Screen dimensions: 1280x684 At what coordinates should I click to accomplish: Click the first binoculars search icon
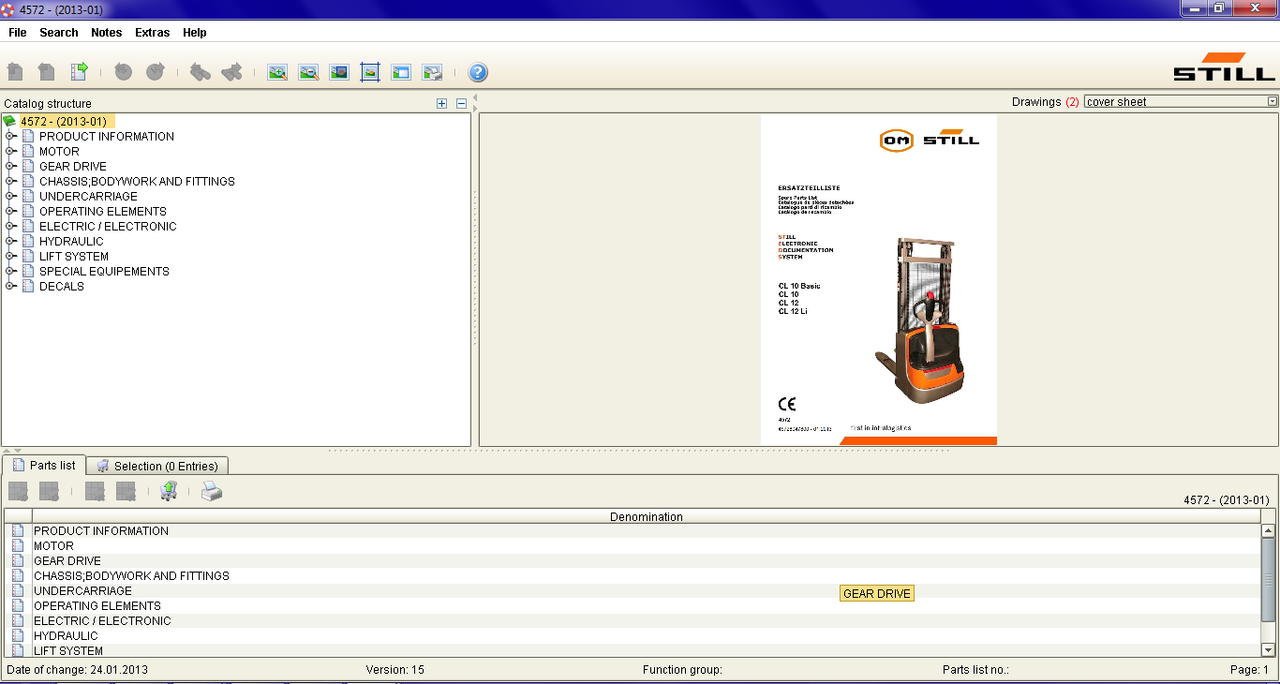click(200, 72)
